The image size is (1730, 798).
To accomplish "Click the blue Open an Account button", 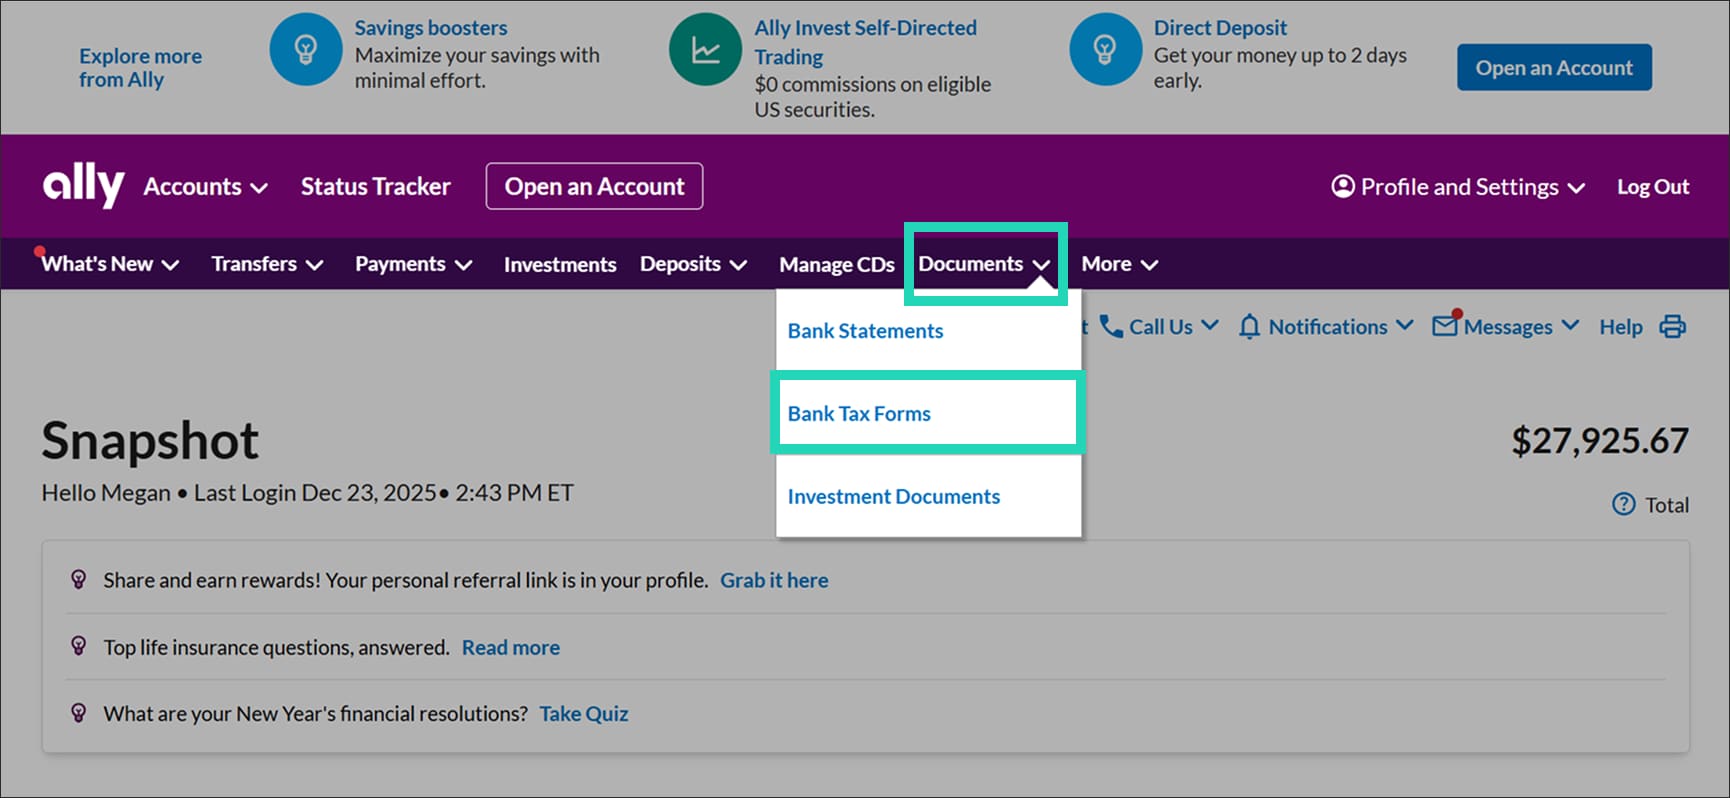I will click(x=1553, y=68).
